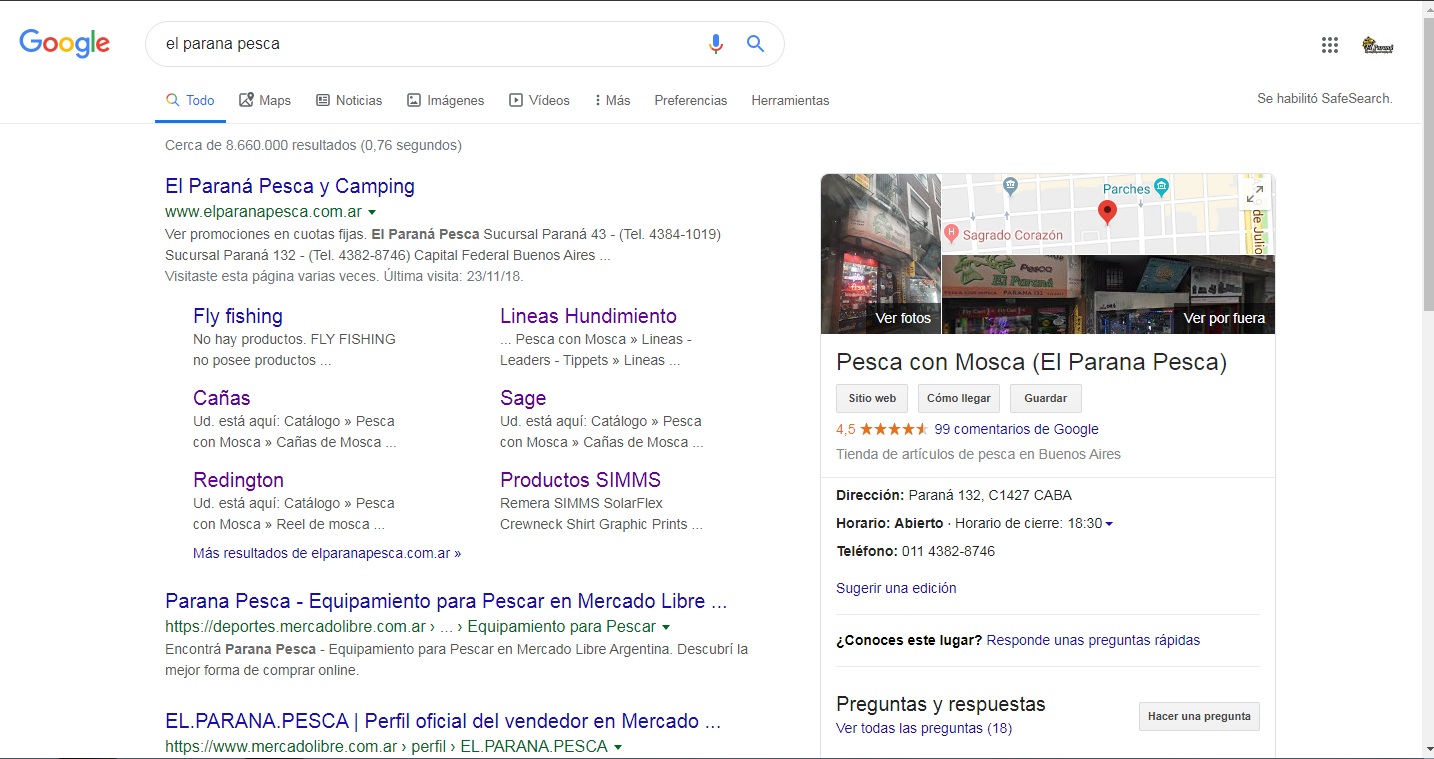Screen dimensions: 1434x759
Task: Open EL.PARANA.PESCA Perfil oficial result
Action: 443,721
